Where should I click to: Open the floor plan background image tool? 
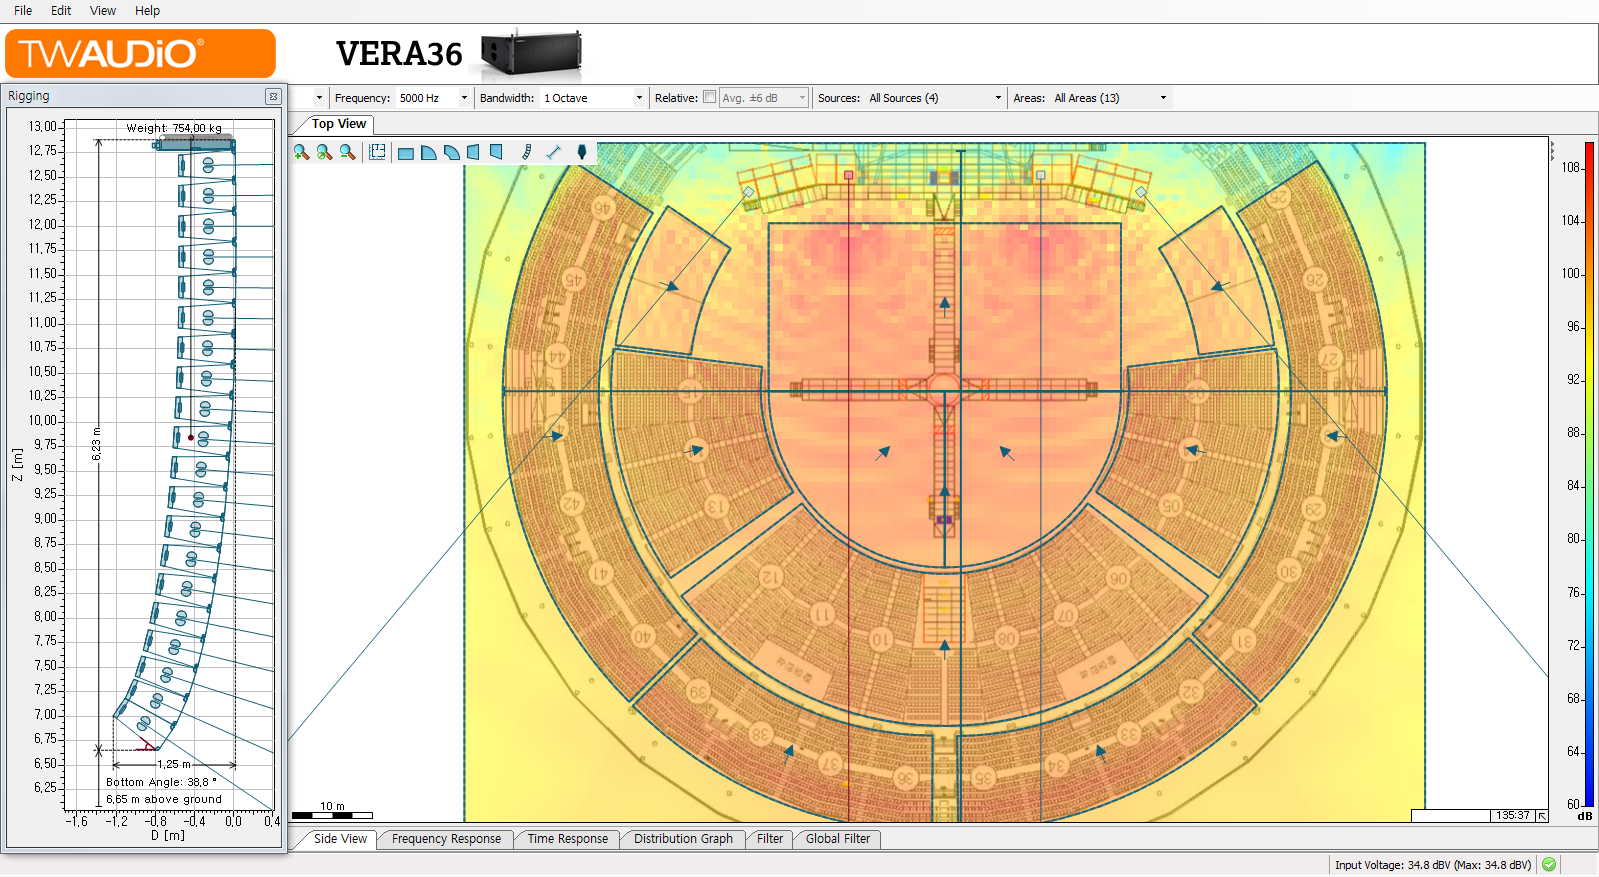377,152
